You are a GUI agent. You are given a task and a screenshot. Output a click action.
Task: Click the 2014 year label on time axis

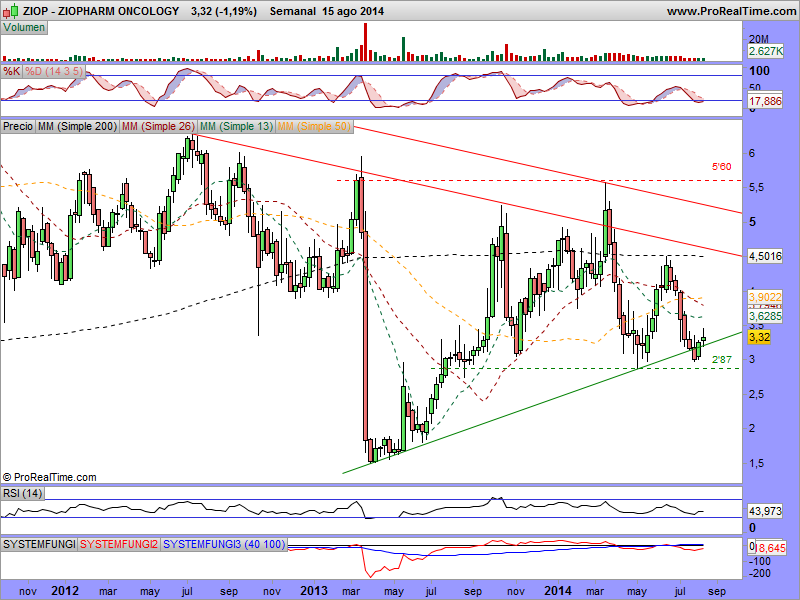pyautogui.click(x=558, y=591)
